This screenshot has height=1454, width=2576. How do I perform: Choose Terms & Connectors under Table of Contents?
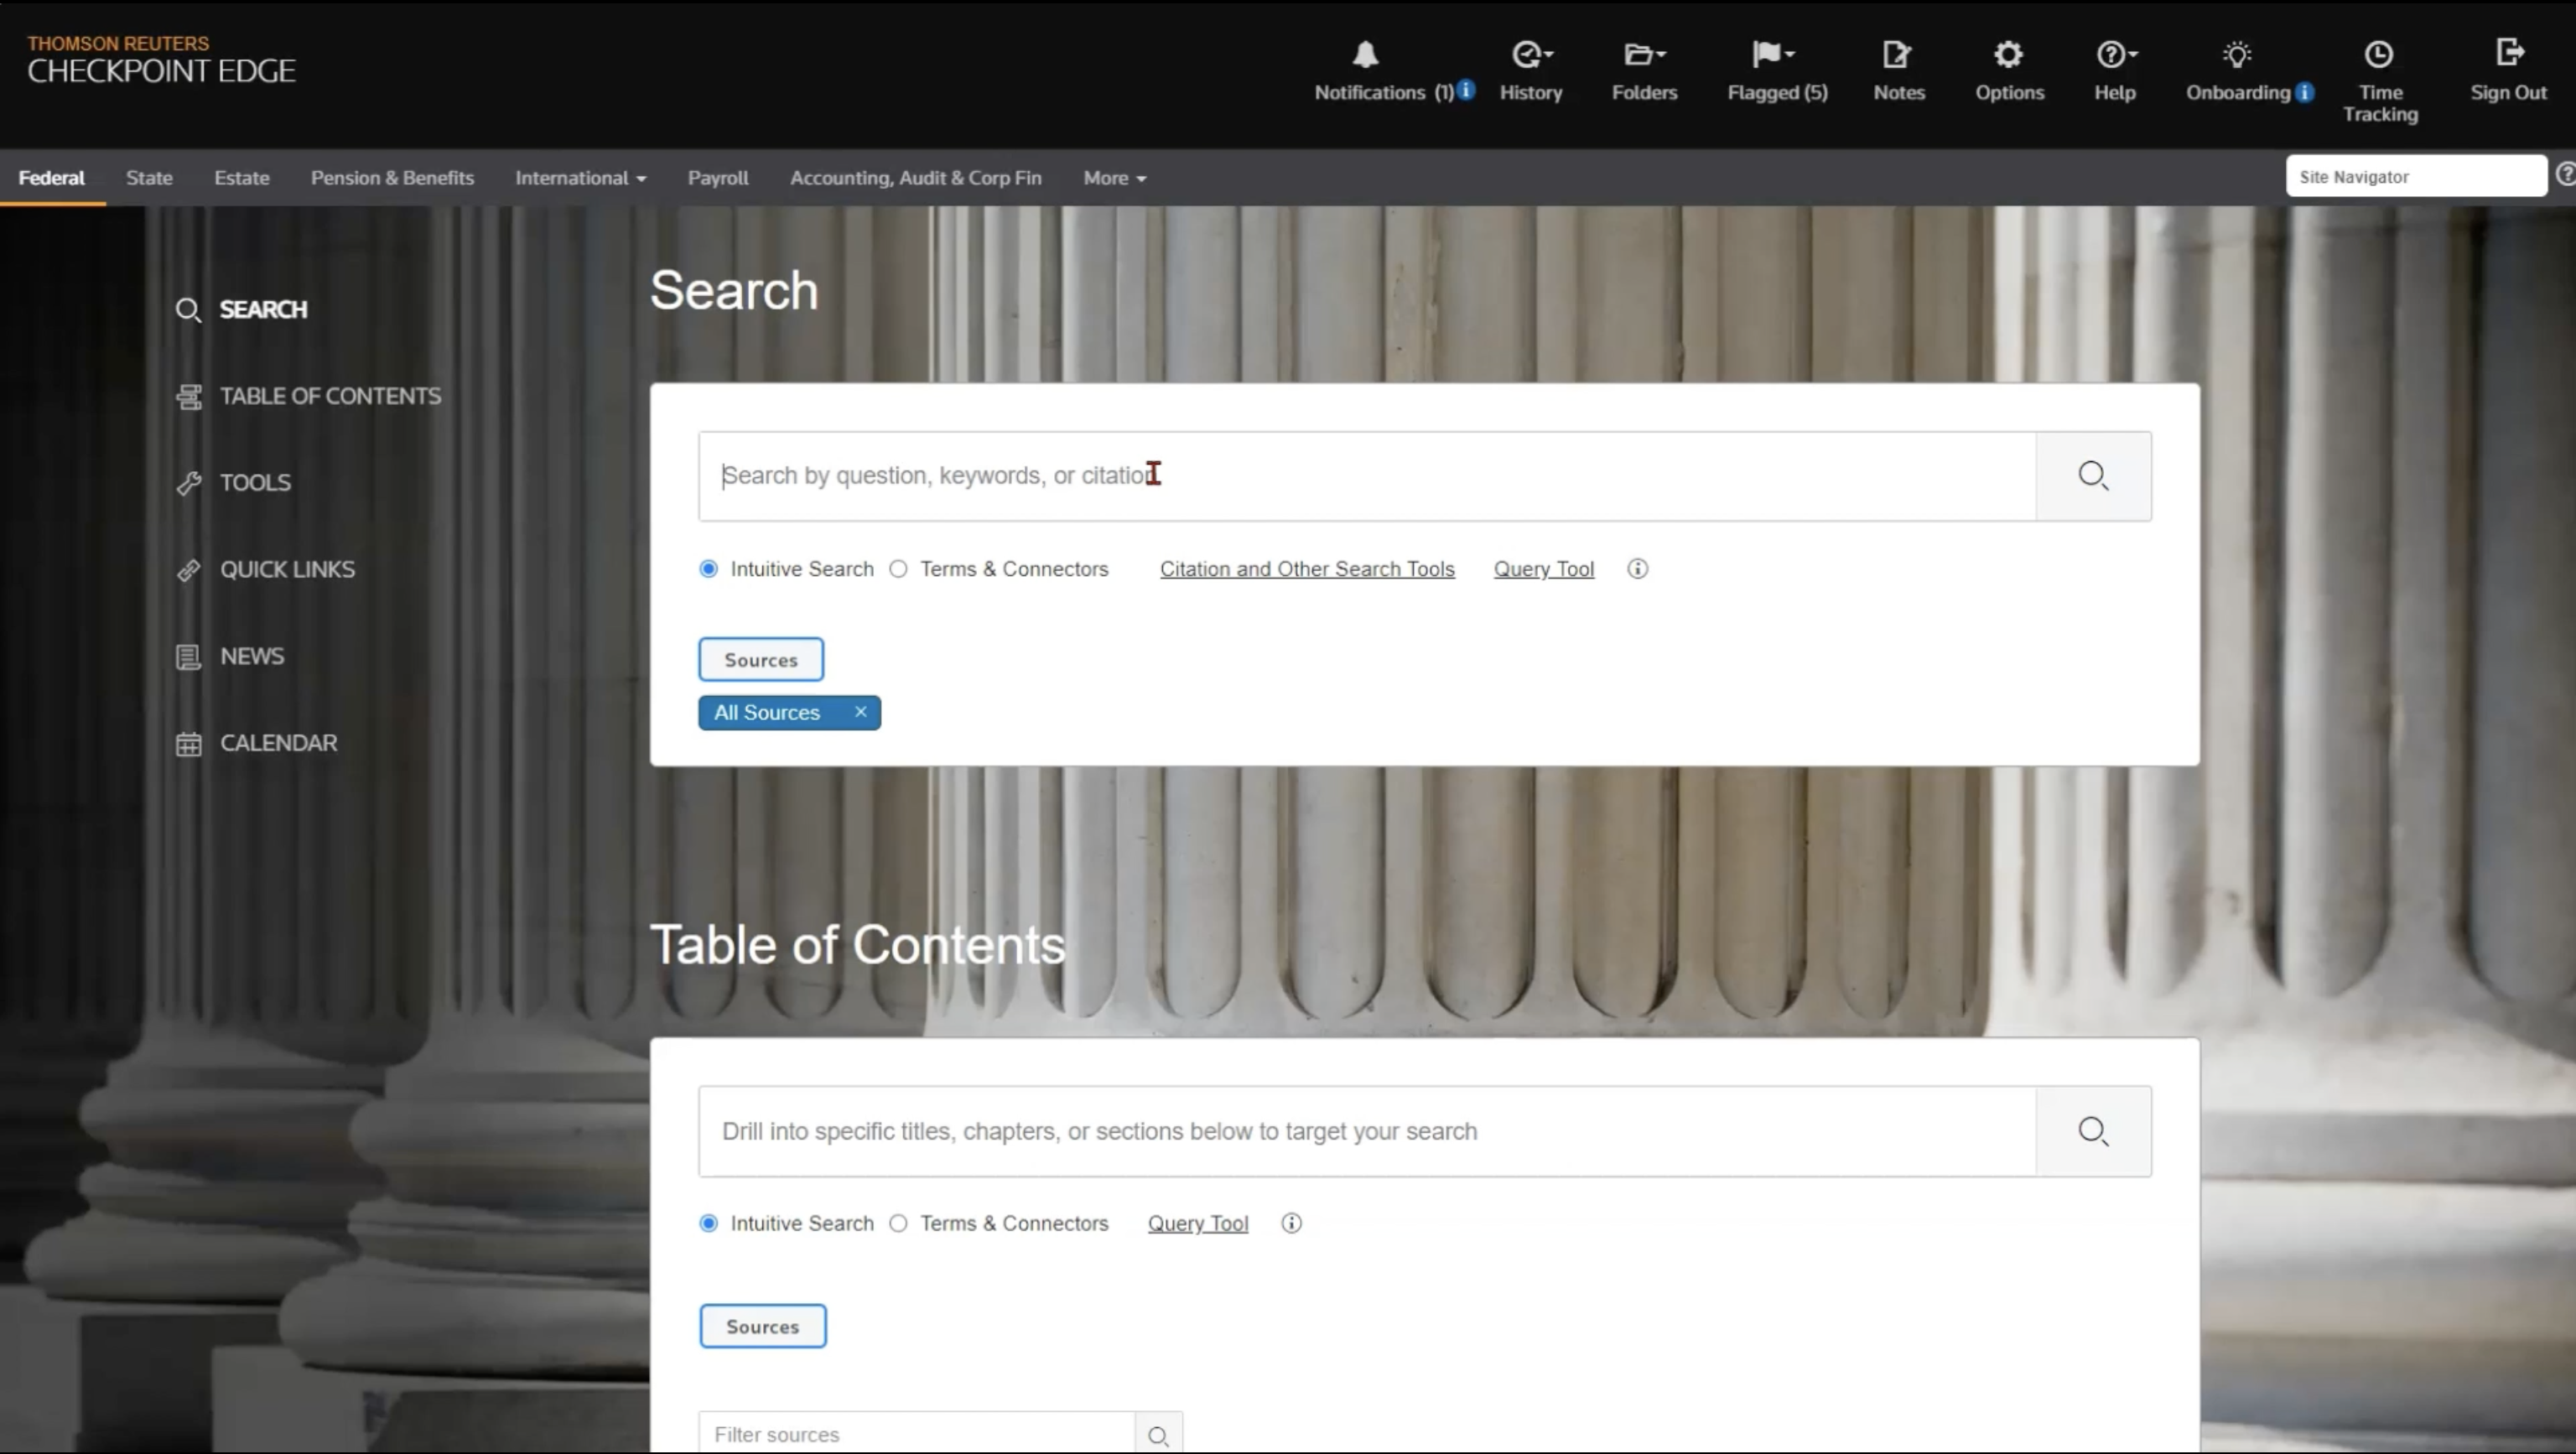coord(899,1223)
